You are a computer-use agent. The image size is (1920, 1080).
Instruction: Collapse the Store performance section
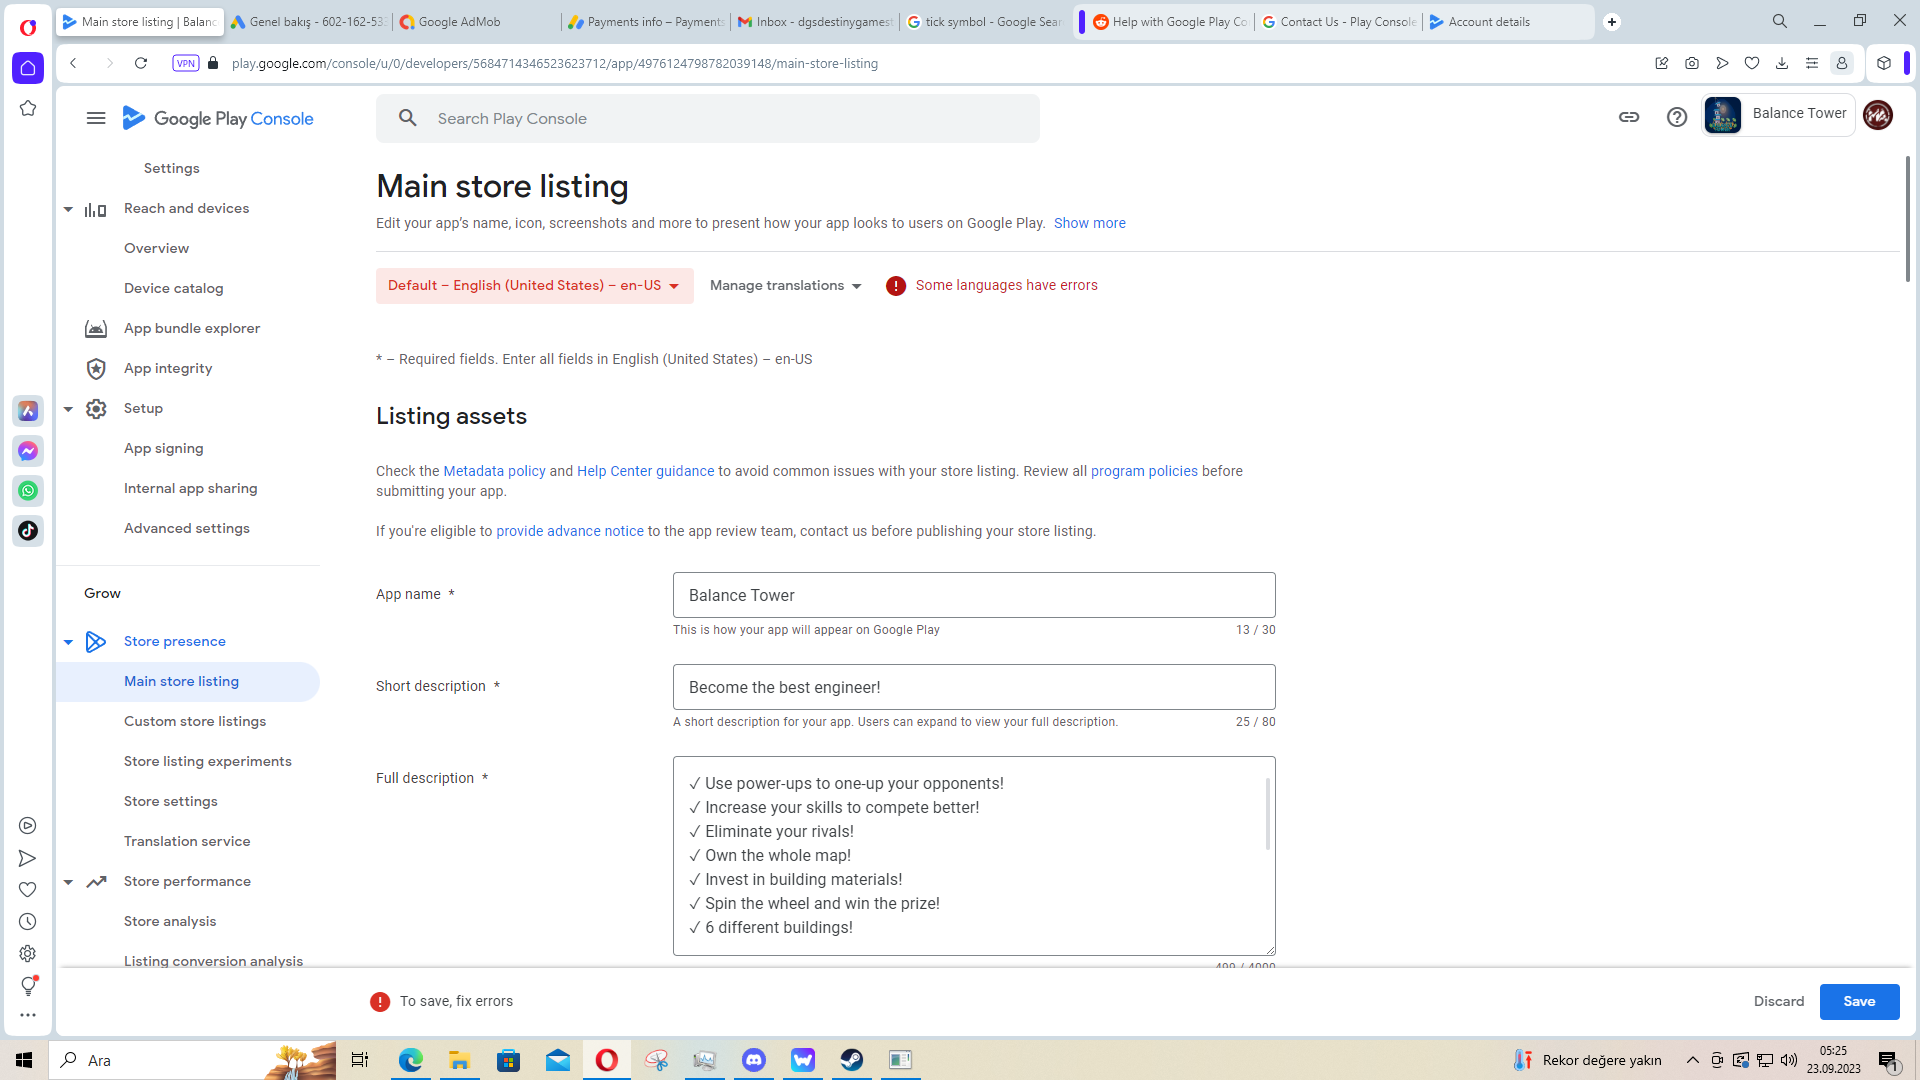click(68, 882)
